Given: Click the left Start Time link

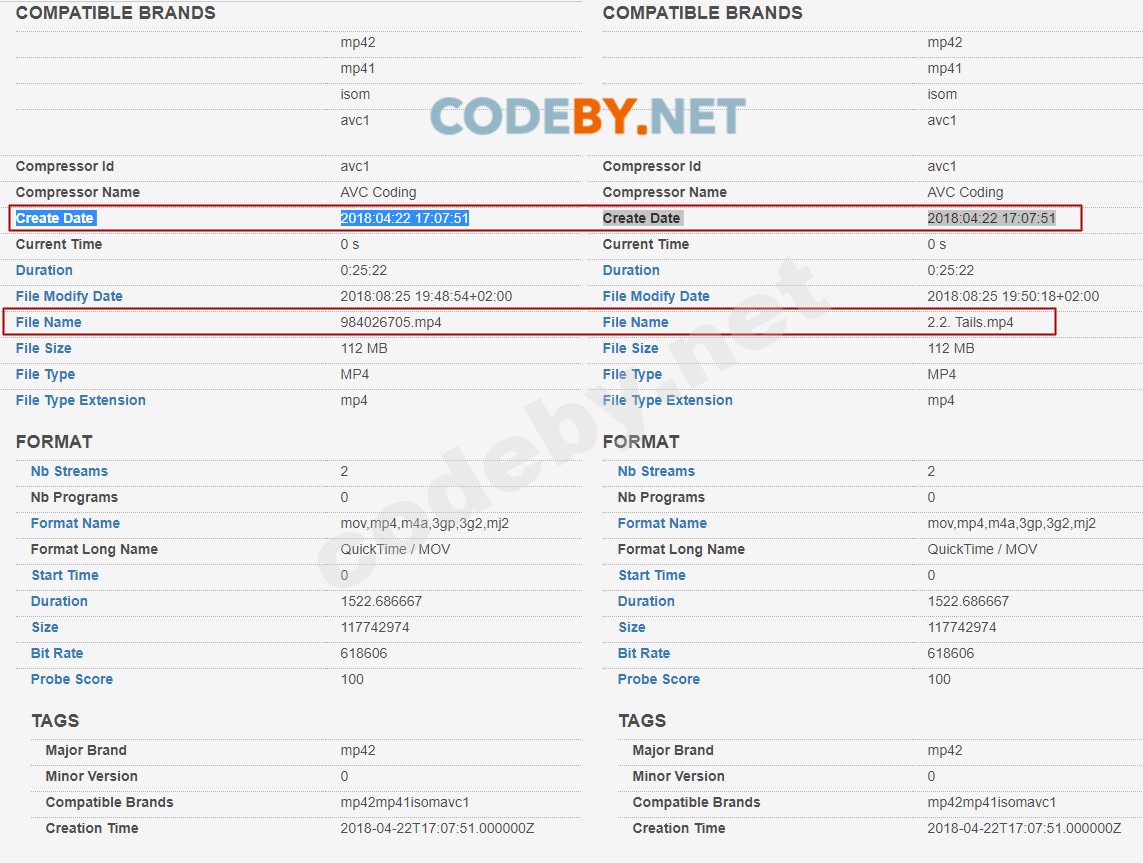Looking at the screenshot, I should point(64,575).
